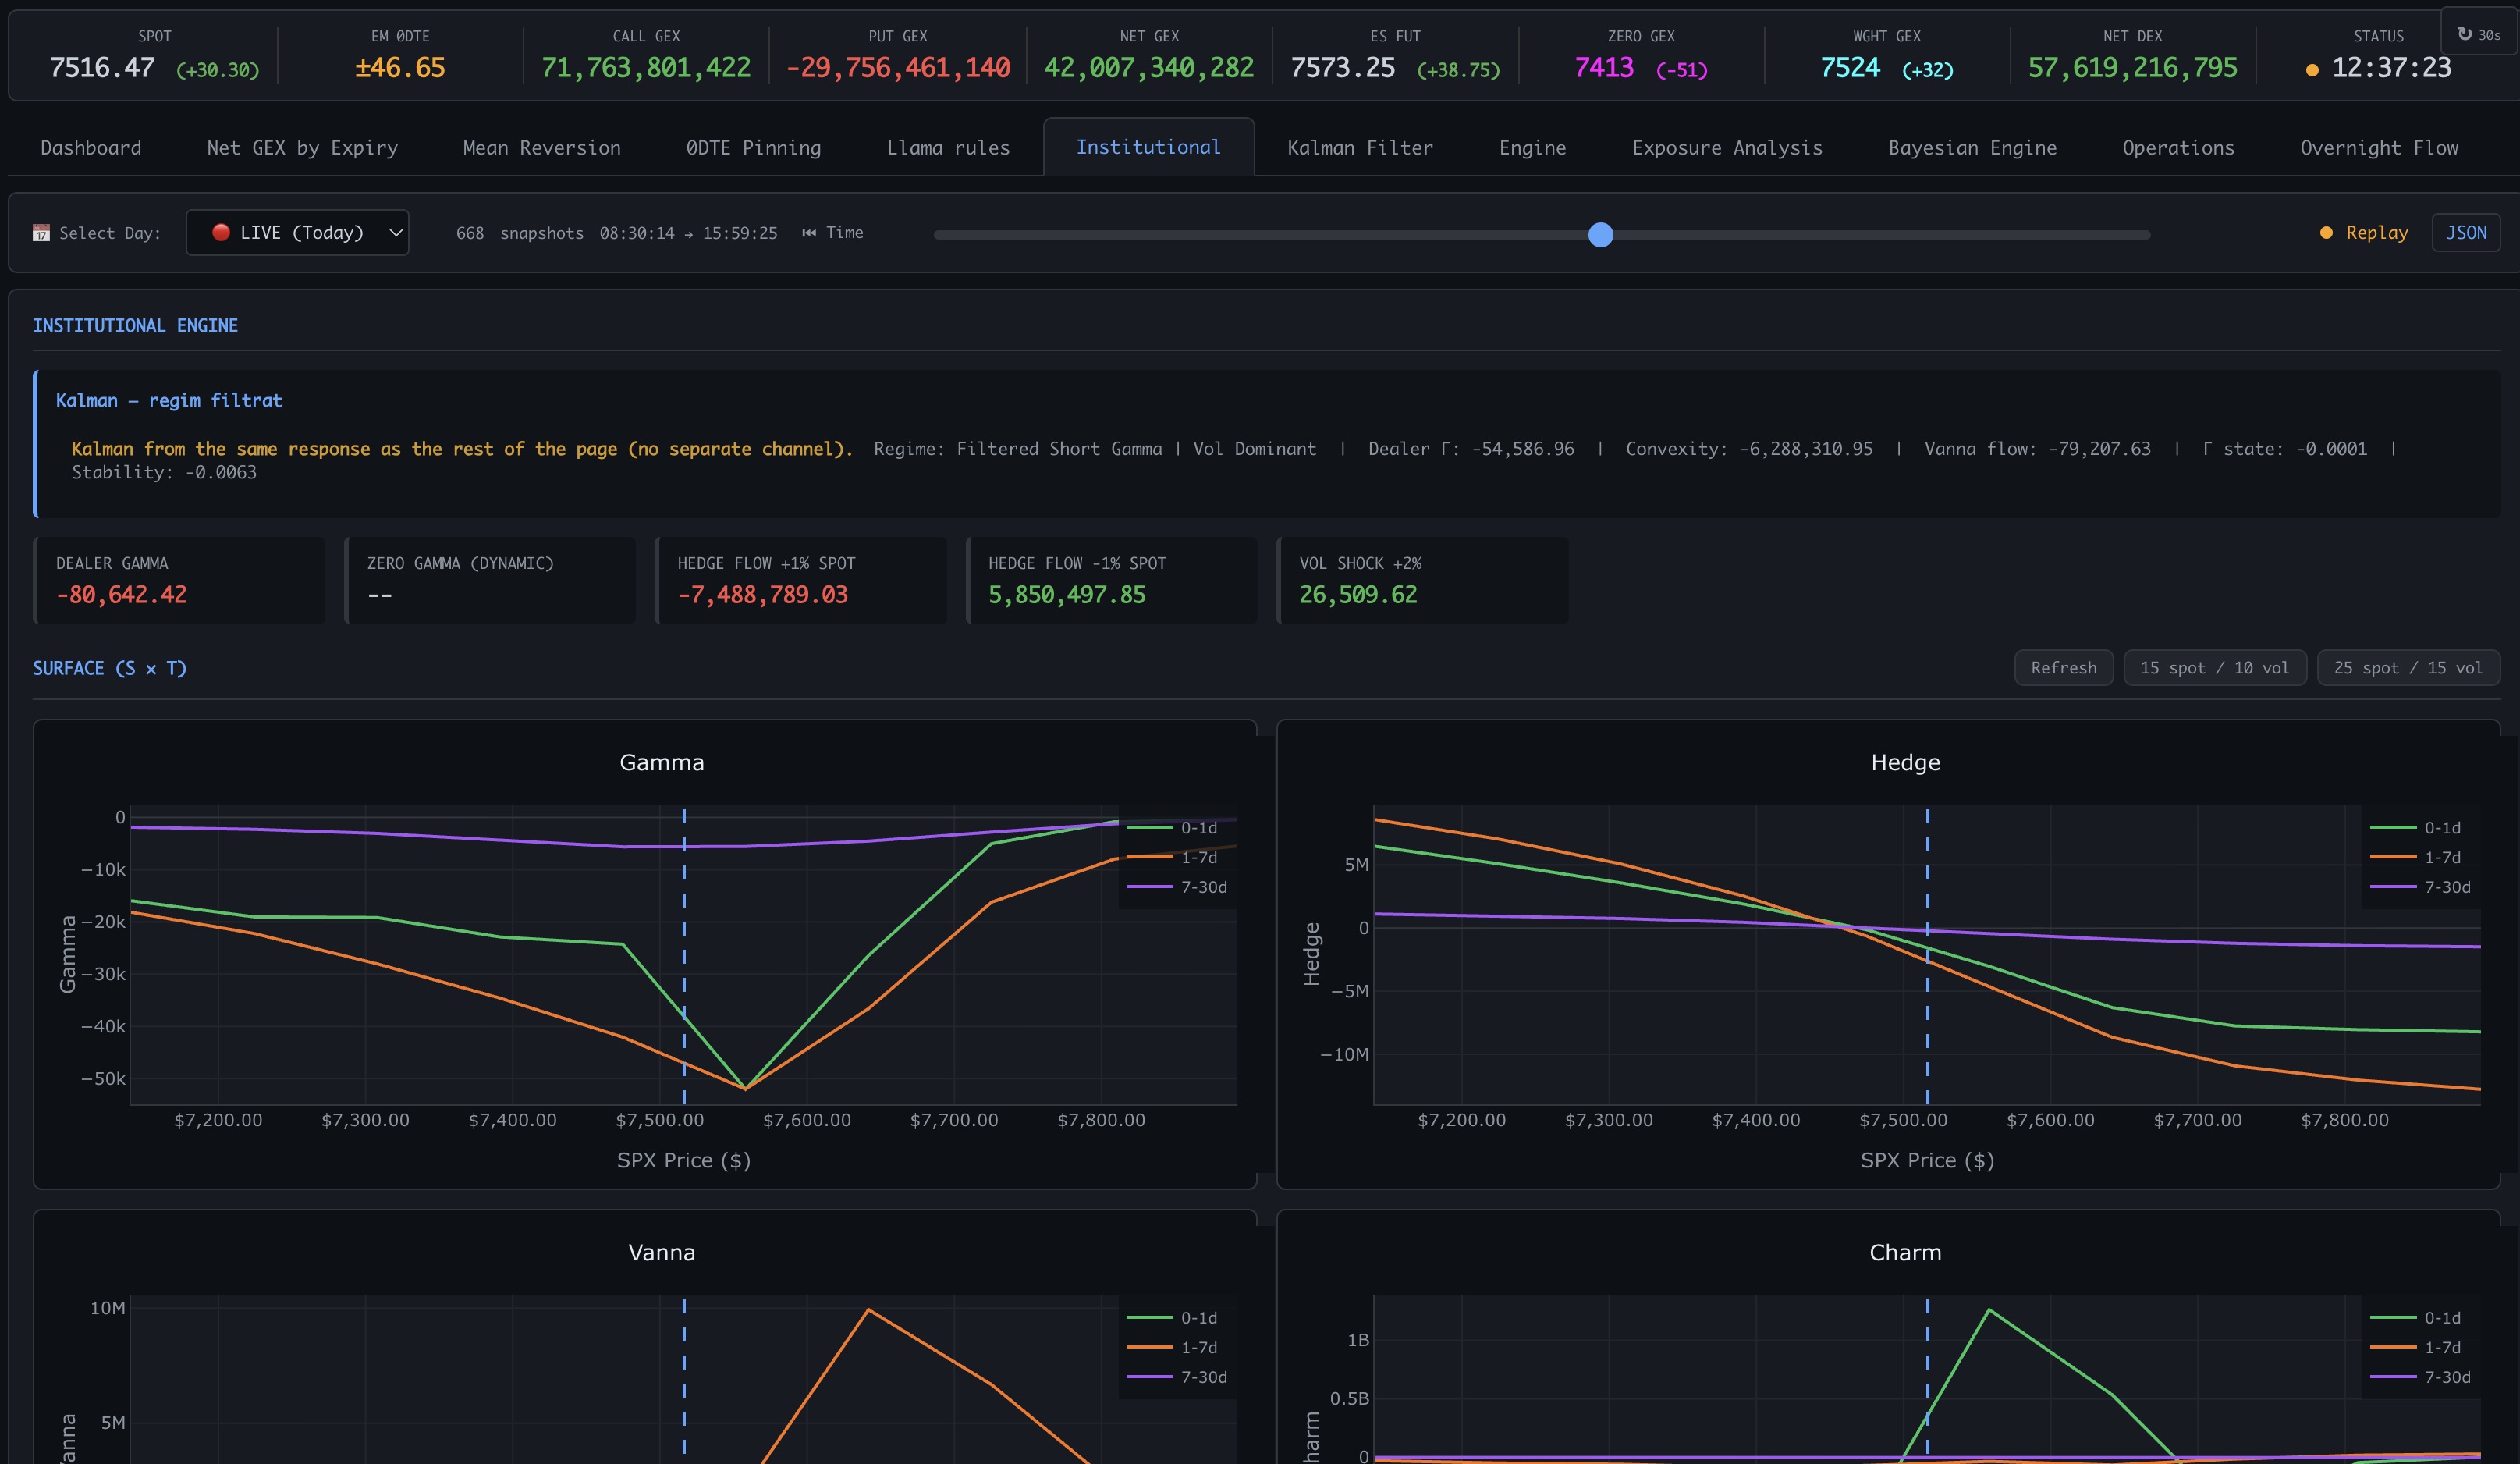Toggle 7-30d series in Vanna legend

pos(1177,1377)
